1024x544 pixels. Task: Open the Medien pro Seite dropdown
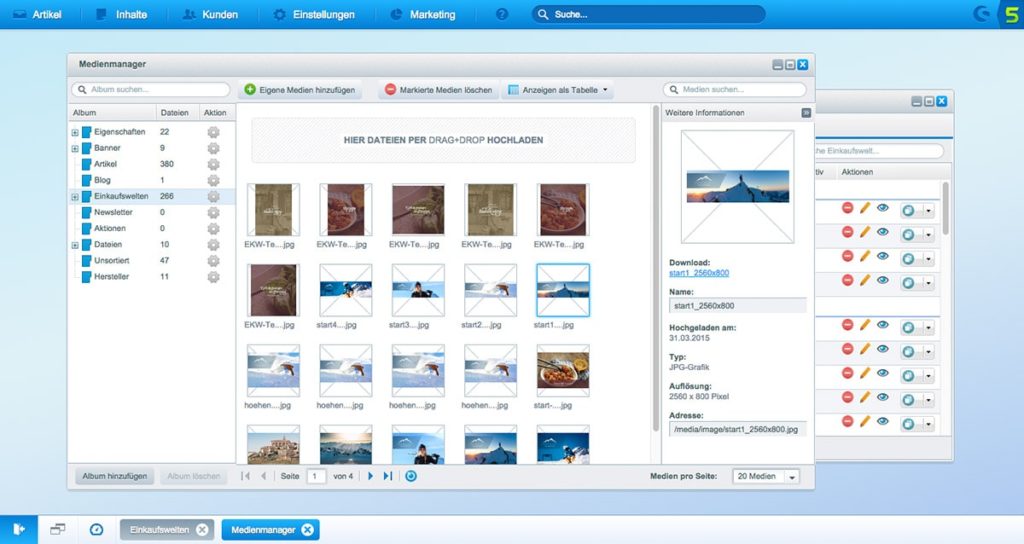coord(765,476)
